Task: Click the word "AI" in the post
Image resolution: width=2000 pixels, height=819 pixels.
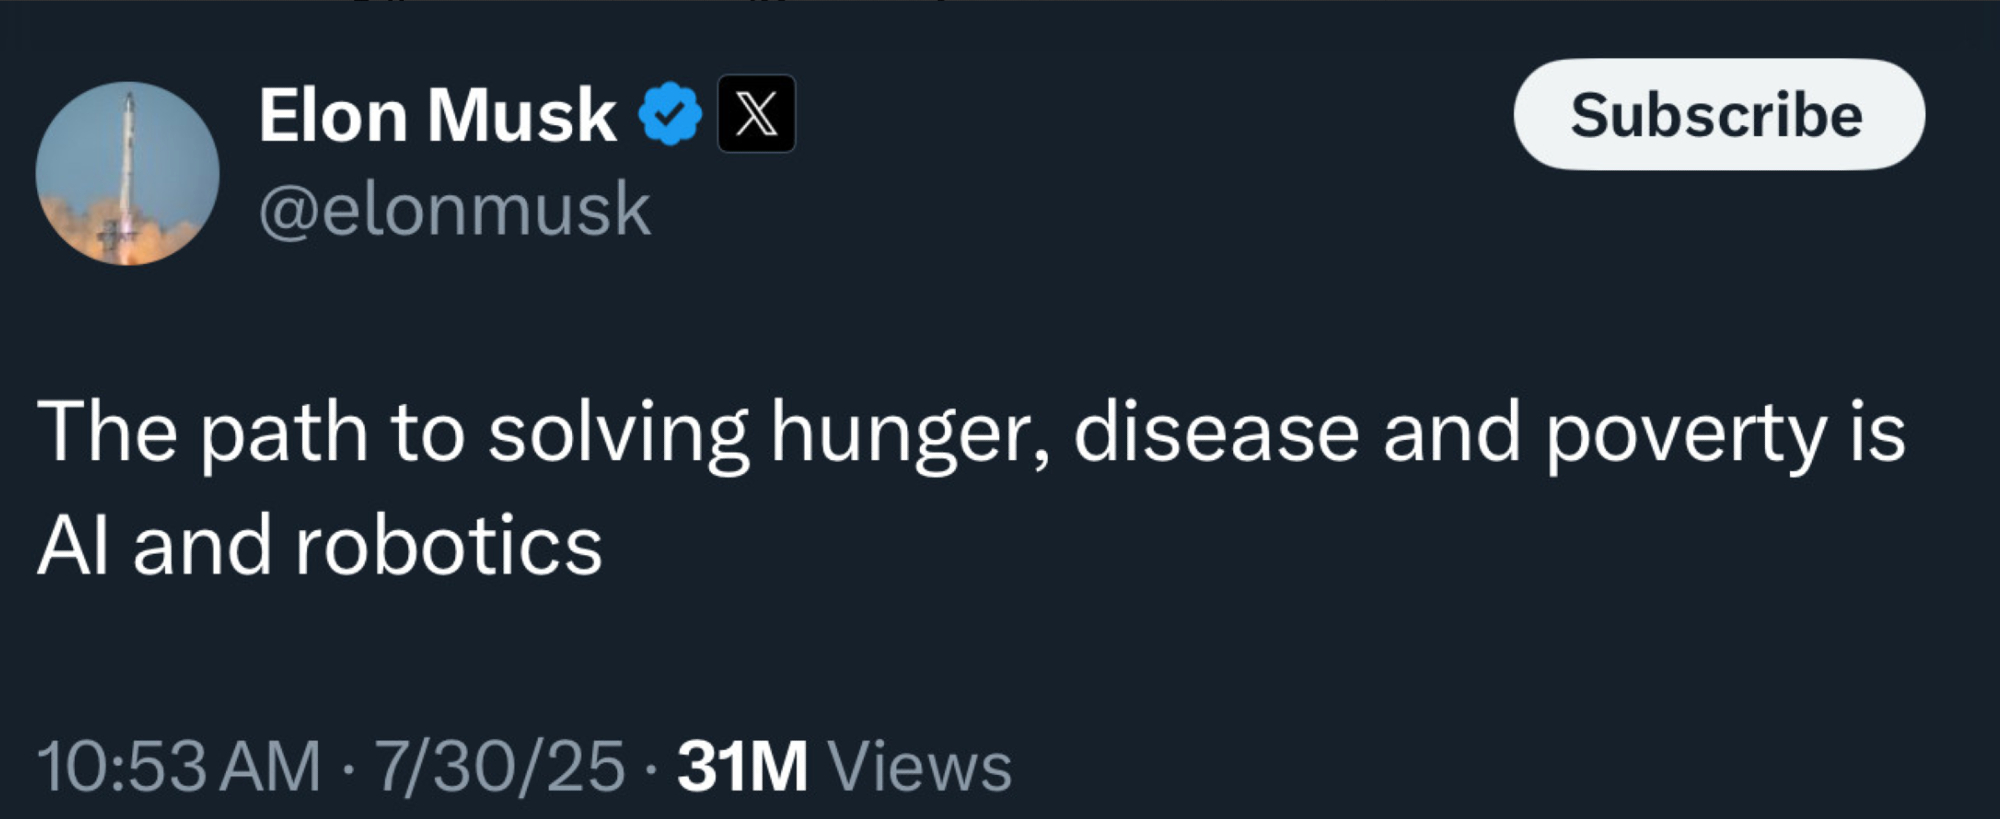Action: [72, 546]
